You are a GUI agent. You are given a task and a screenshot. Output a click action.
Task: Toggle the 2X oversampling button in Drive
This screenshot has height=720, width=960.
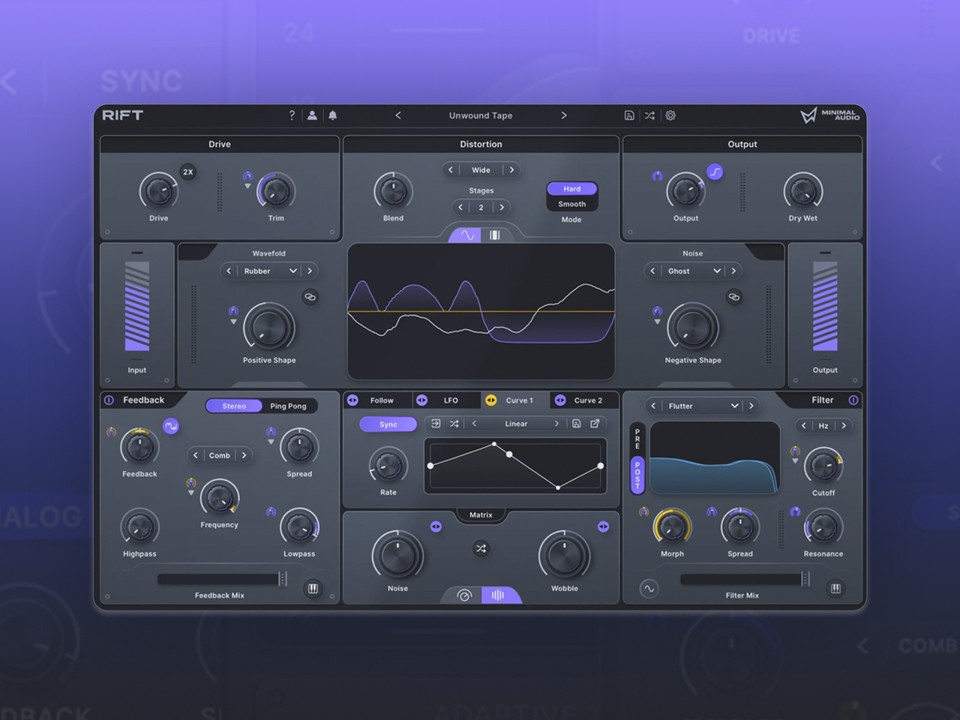coord(188,172)
